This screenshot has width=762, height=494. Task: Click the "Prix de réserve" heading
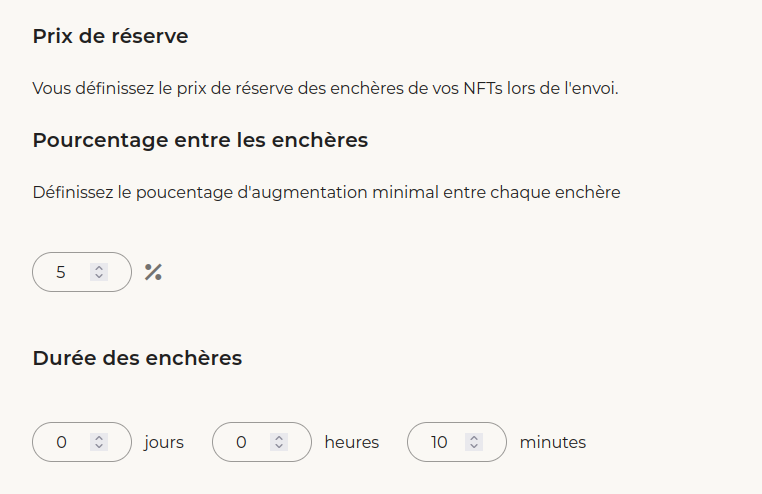[110, 37]
